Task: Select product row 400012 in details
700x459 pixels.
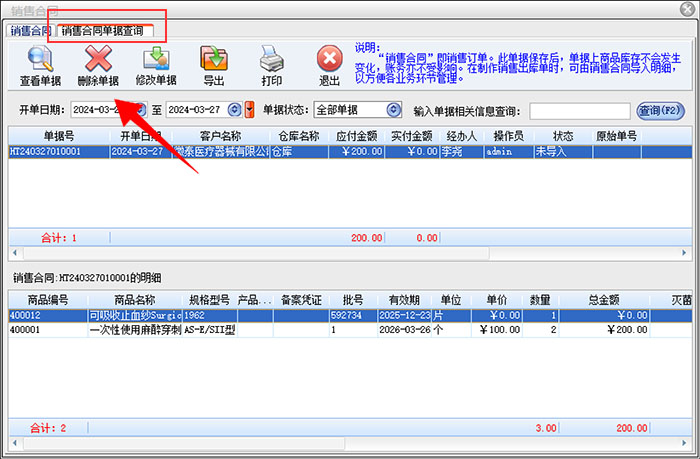Action: [x=26, y=315]
